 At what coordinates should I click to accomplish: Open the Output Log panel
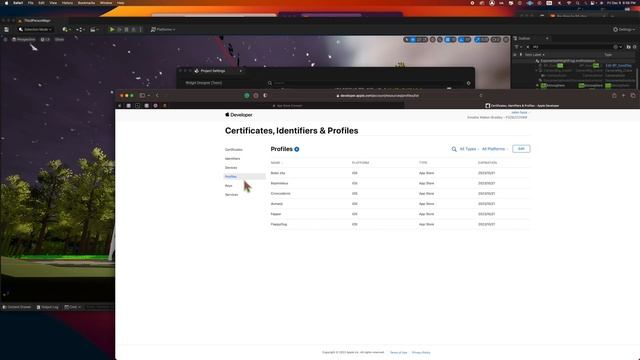click(x=48, y=307)
